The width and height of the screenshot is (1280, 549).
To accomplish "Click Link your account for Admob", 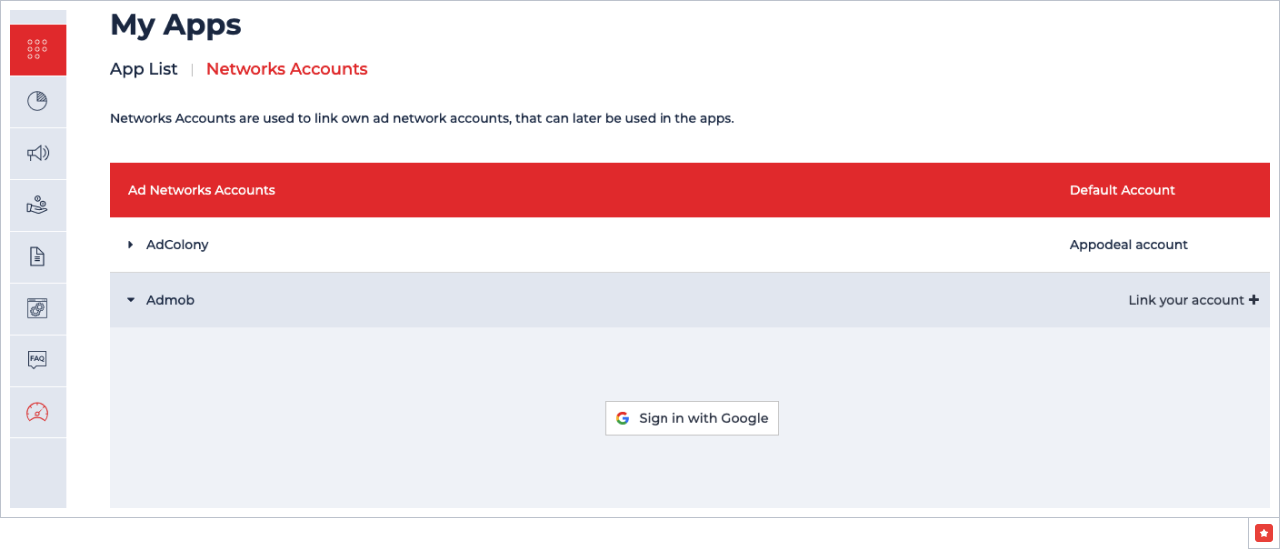I will pos(1193,300).
